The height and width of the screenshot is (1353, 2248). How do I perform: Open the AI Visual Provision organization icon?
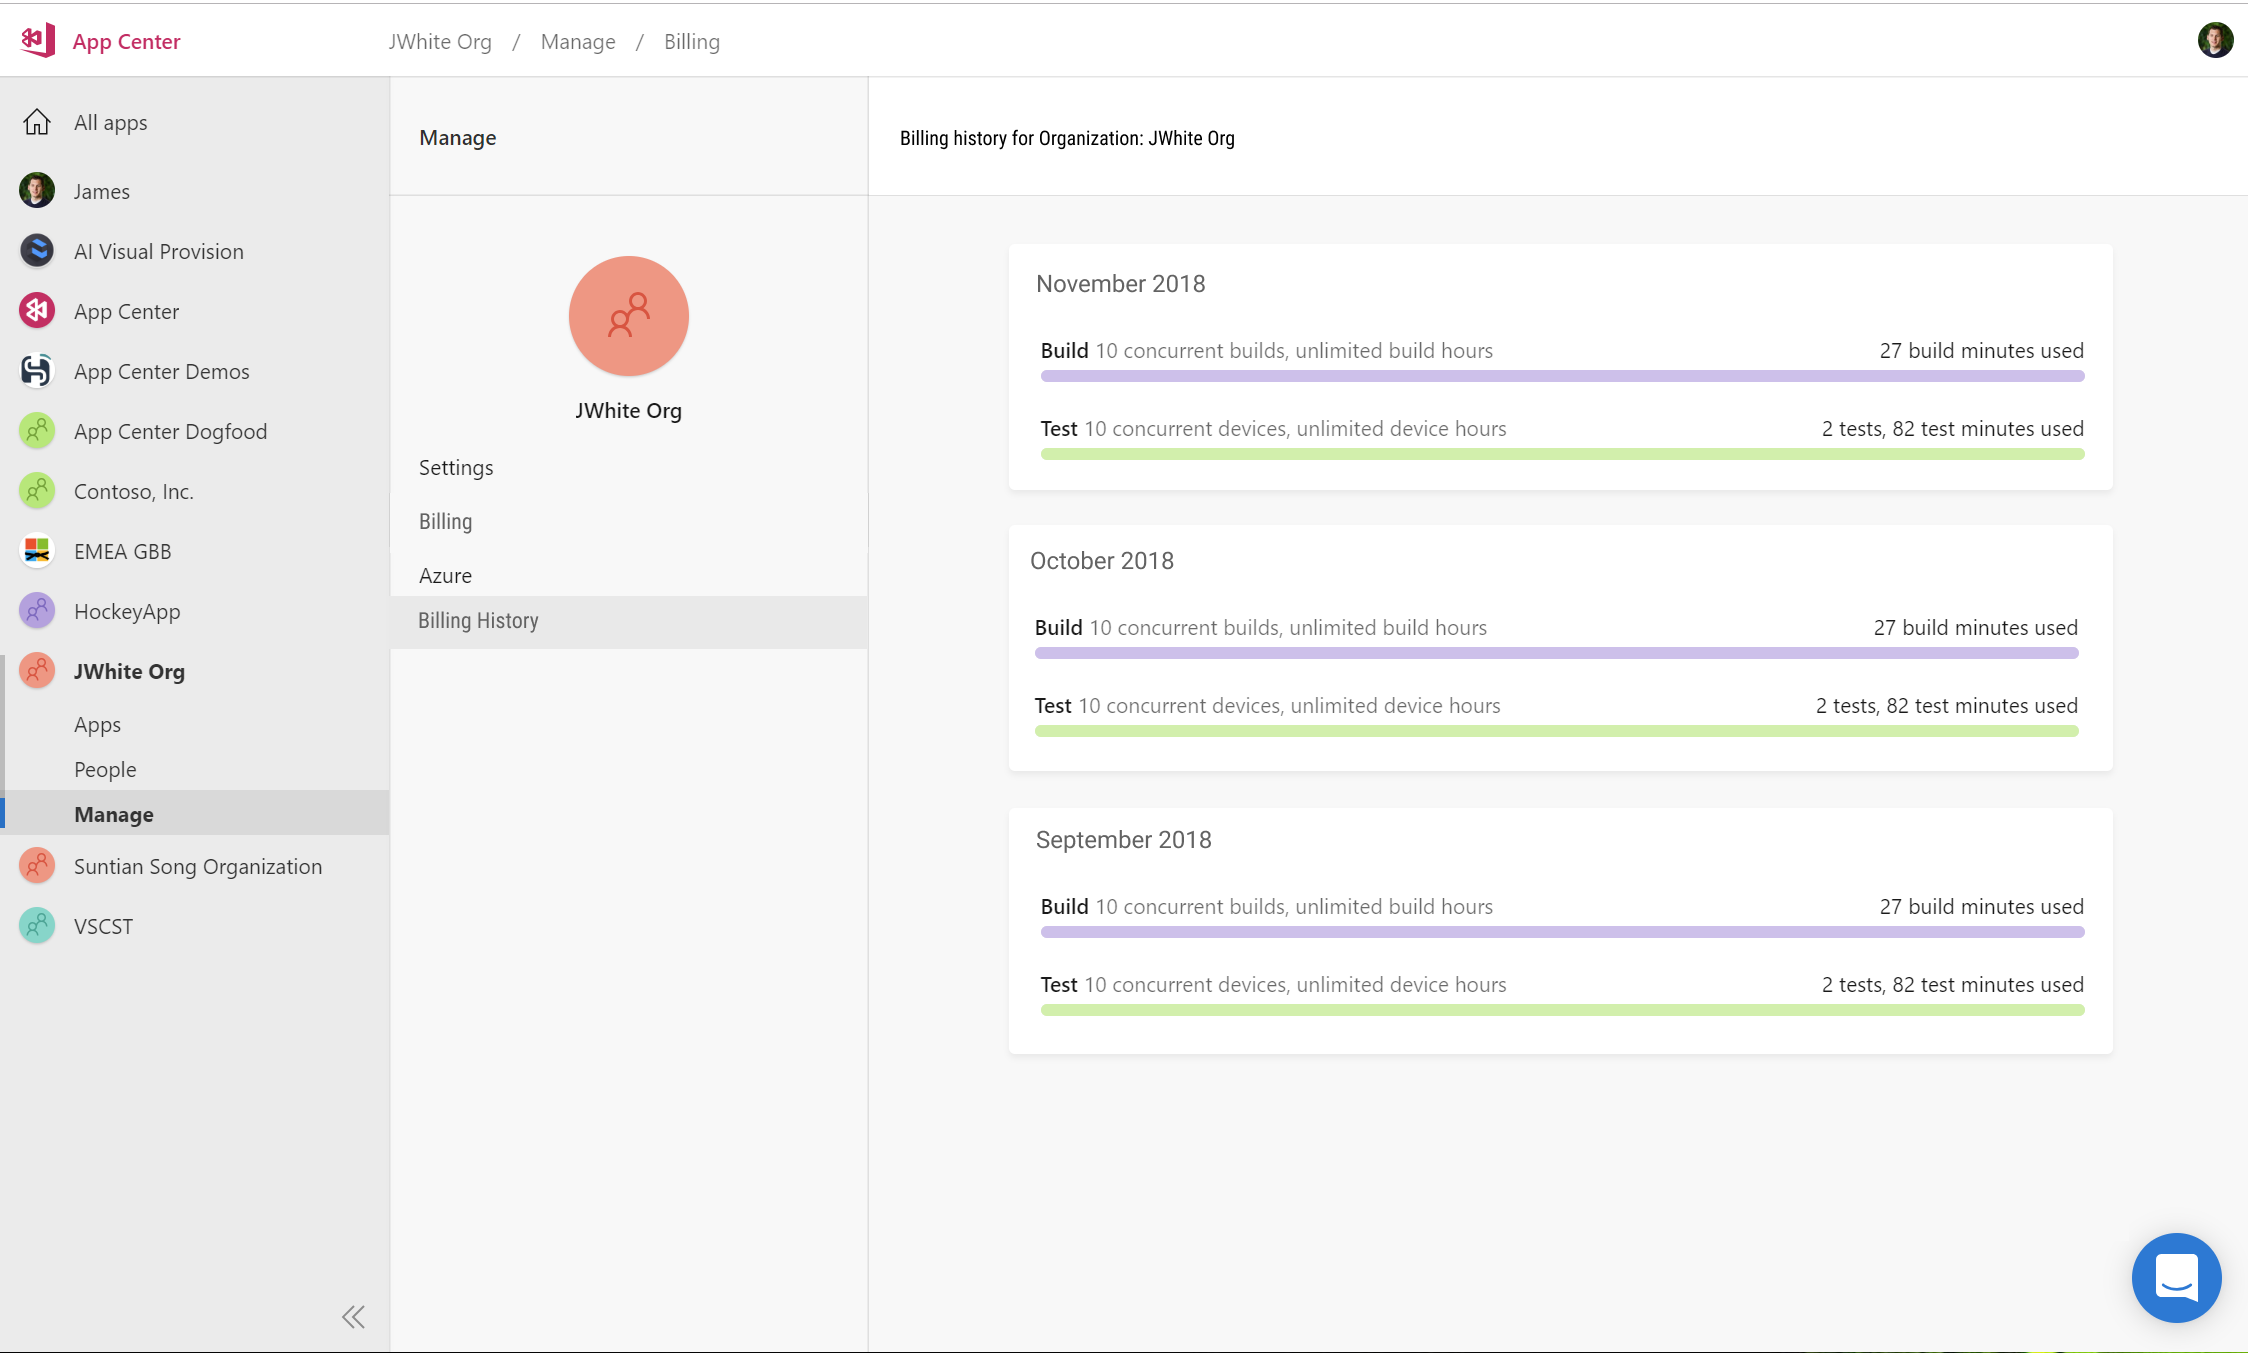37,250
